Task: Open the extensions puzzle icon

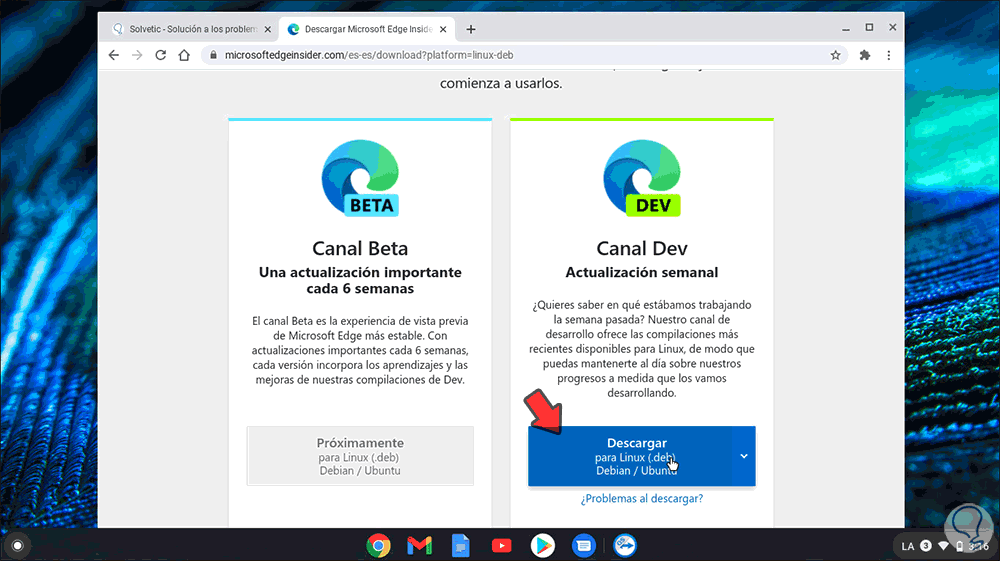Action: click(x=865, y=55)
